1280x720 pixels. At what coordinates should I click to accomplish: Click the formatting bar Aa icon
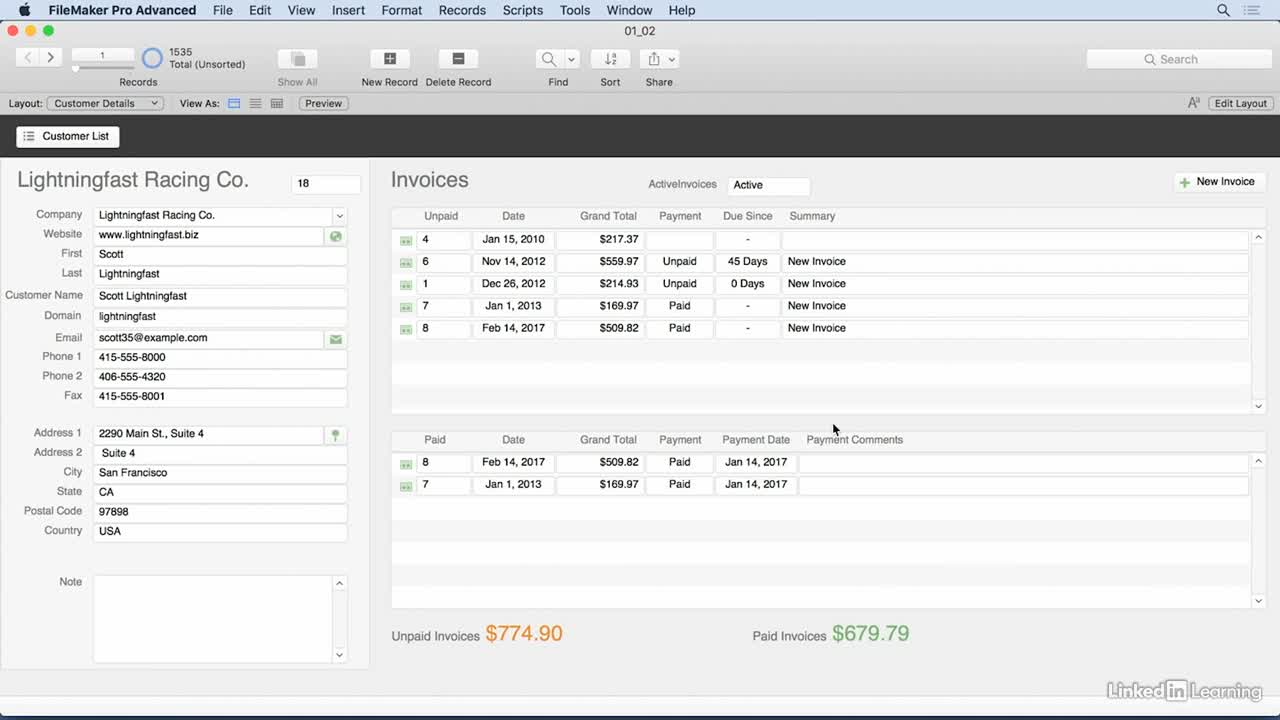(1193, 103)
